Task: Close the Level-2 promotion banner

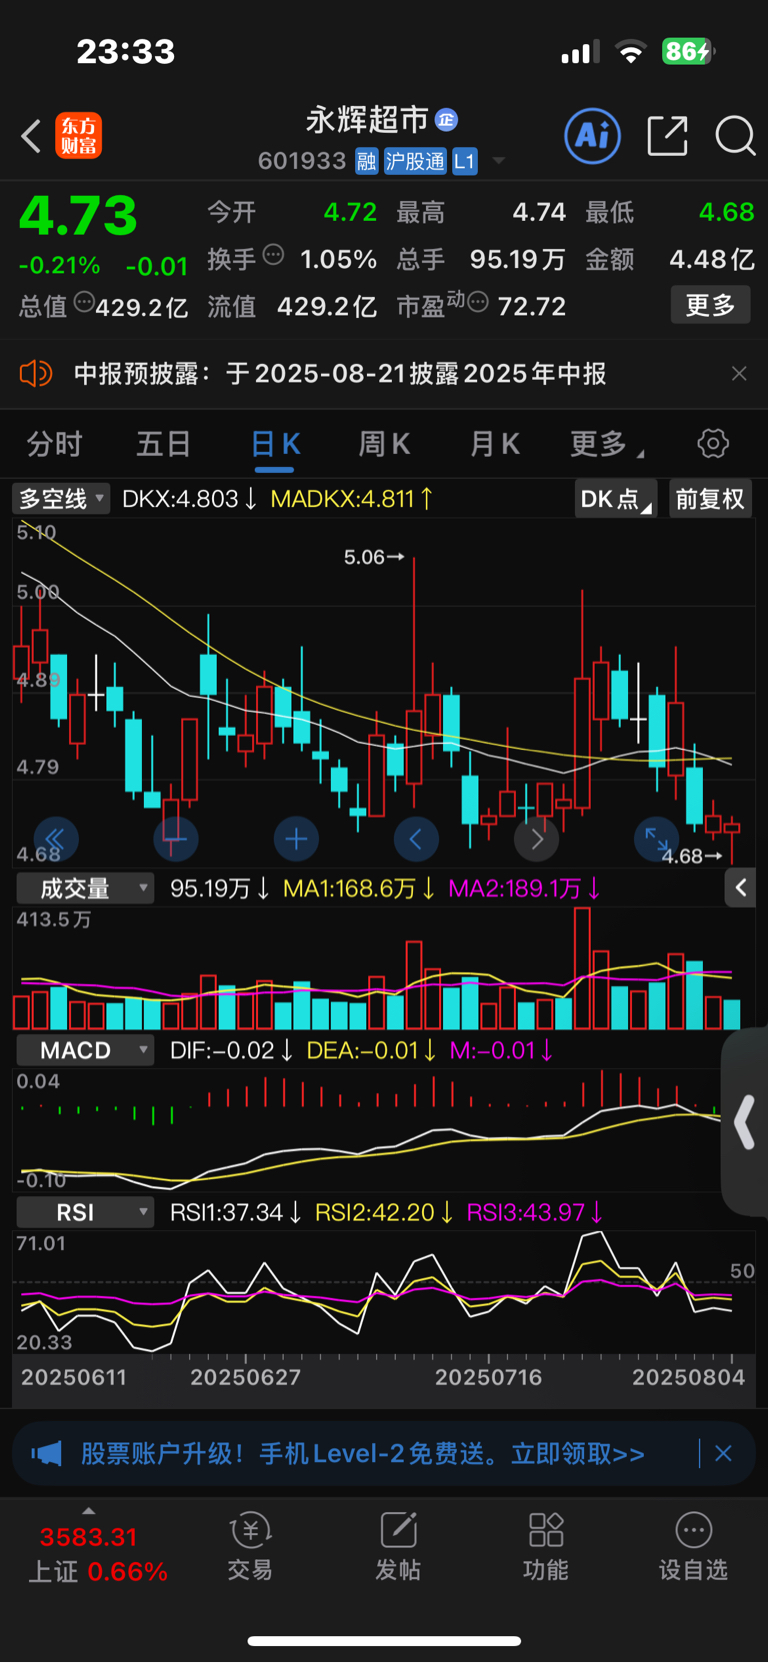Action: coord(723,1453)
